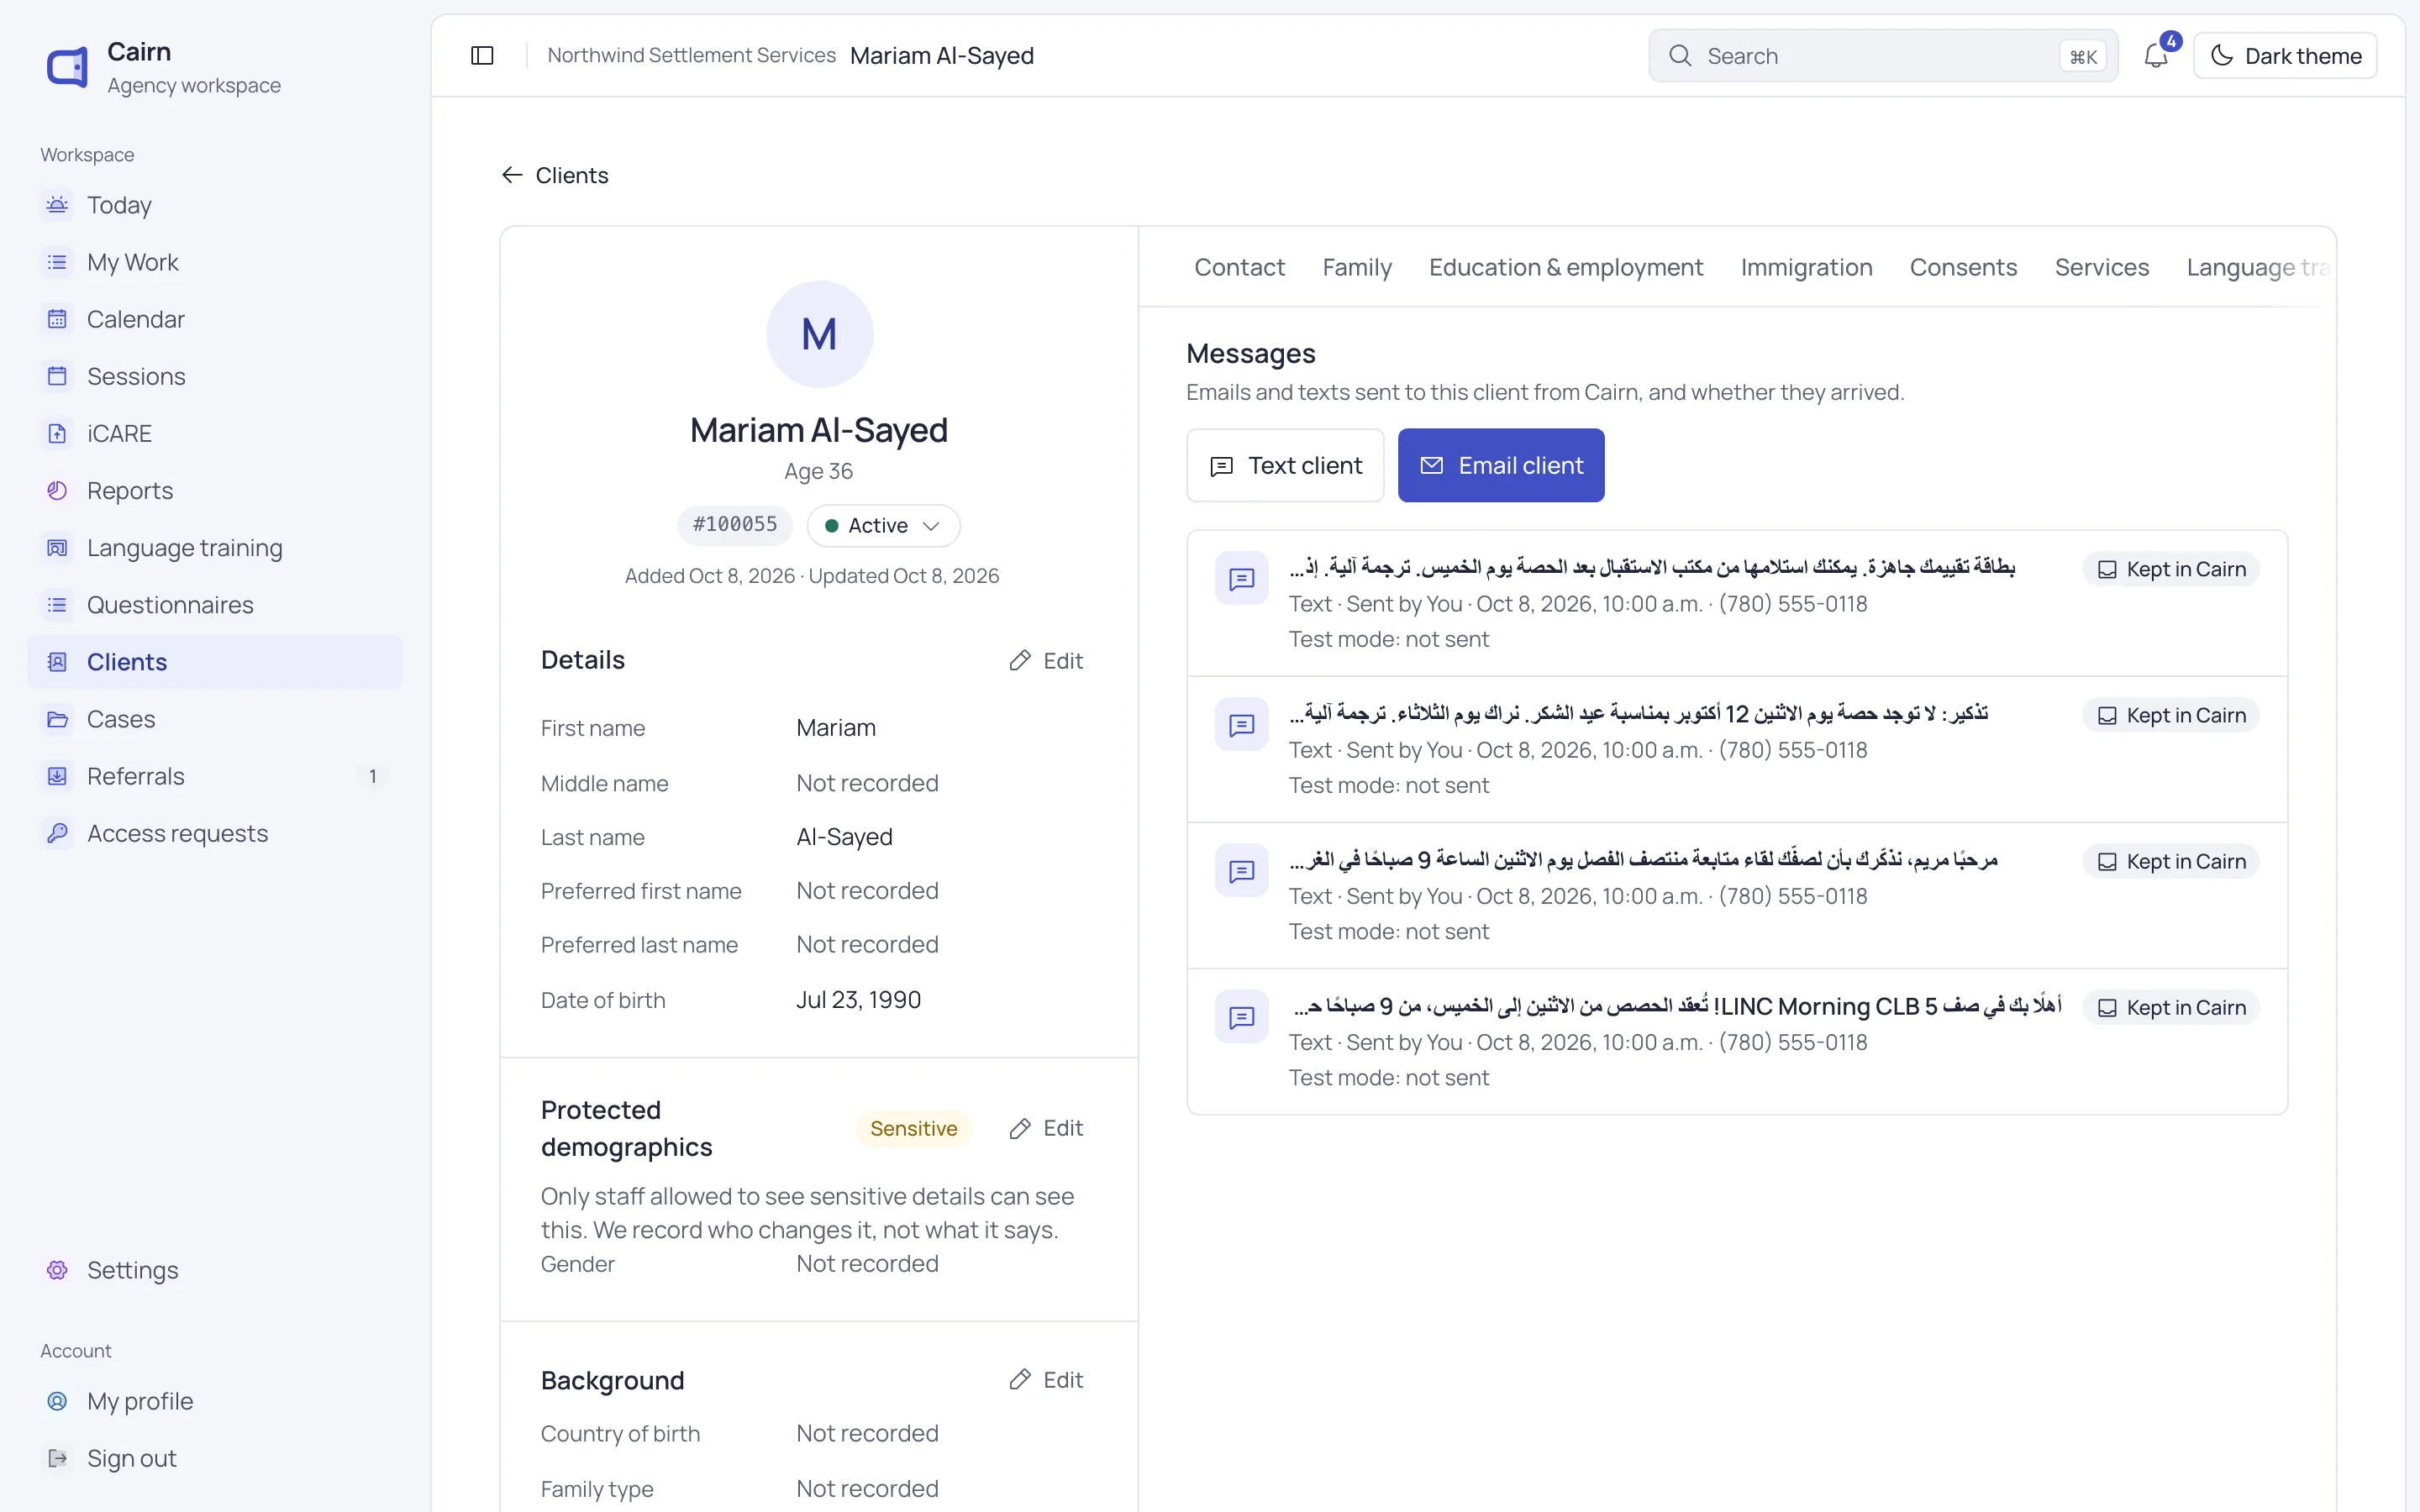Focus the Search field

click(1882, 56)
